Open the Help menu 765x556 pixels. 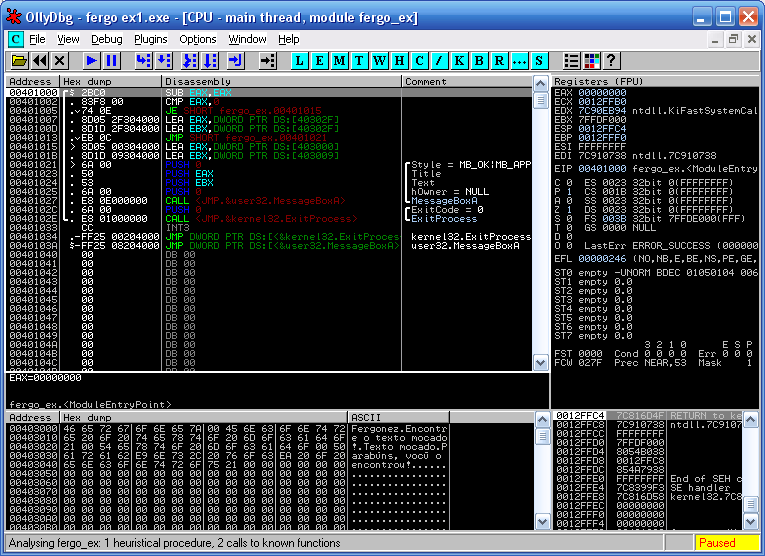tap(289, 39)
